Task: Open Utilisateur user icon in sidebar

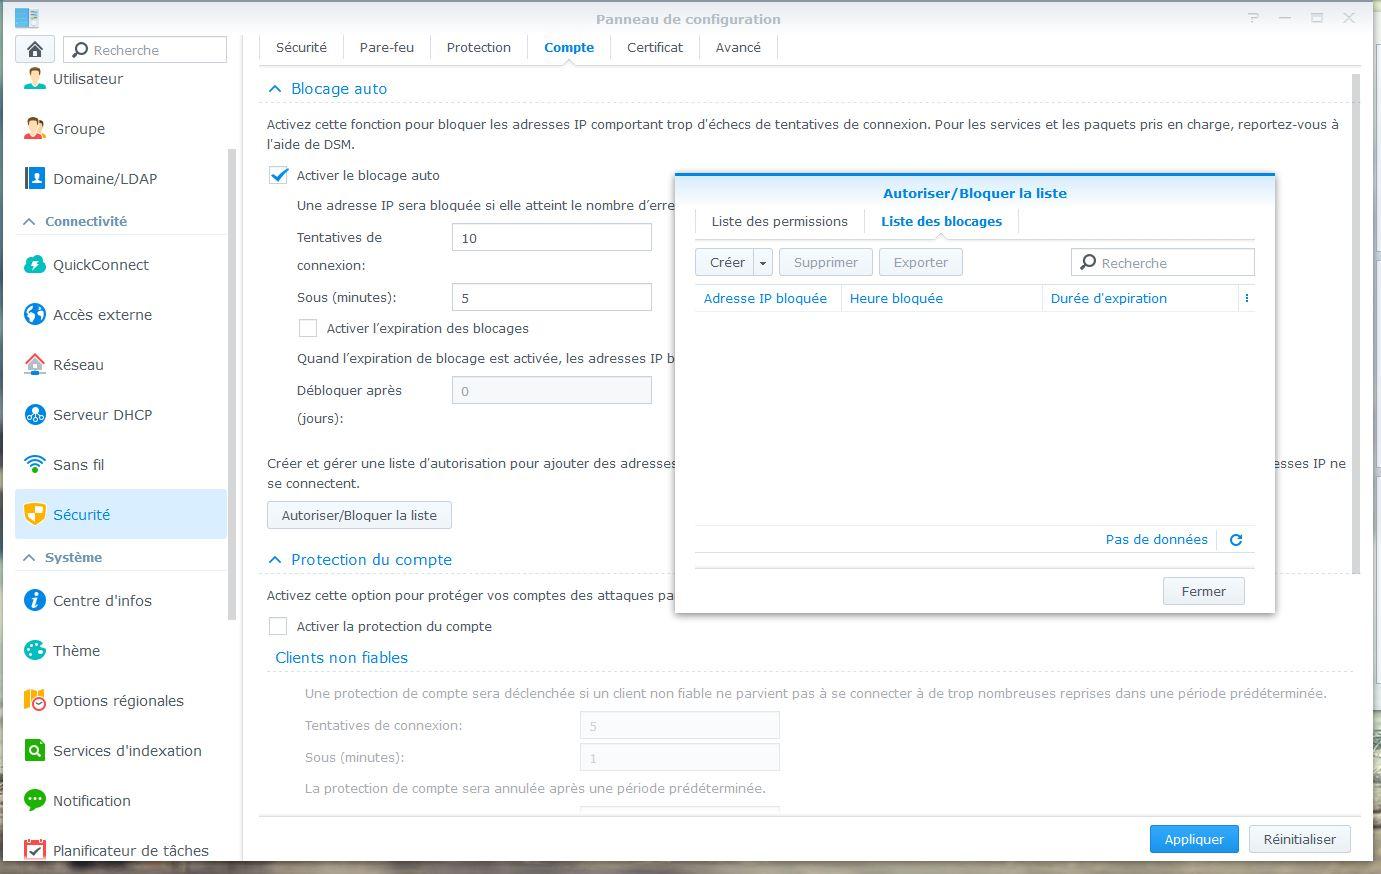Action: pos(35,78)
